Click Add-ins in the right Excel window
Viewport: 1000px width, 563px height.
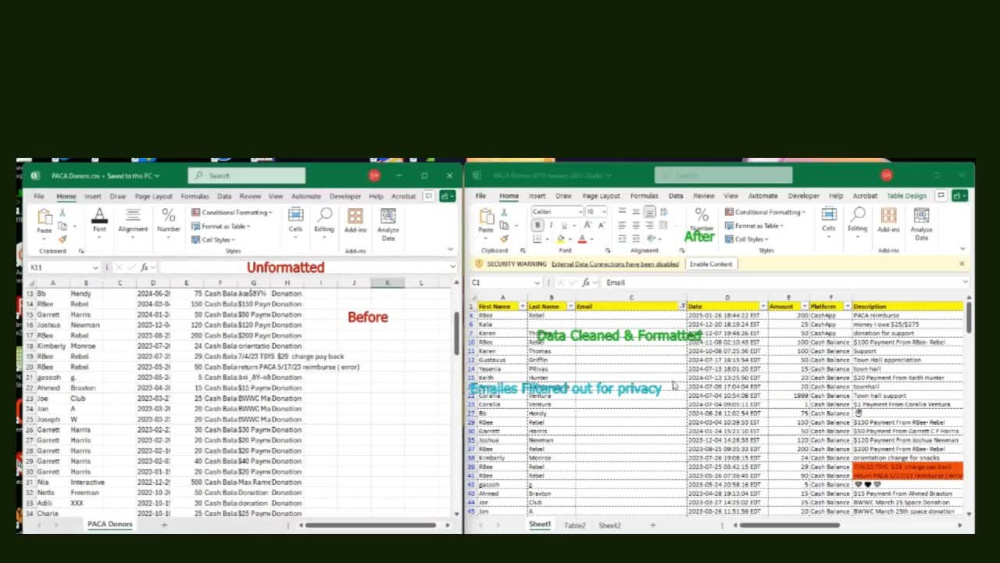888,220
